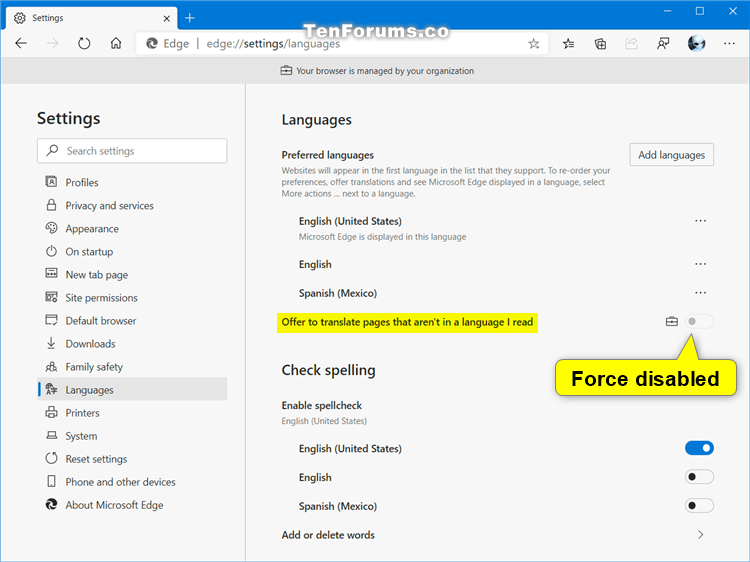
Task: Click the Add or delete words row
Action: tap(497, 535)
